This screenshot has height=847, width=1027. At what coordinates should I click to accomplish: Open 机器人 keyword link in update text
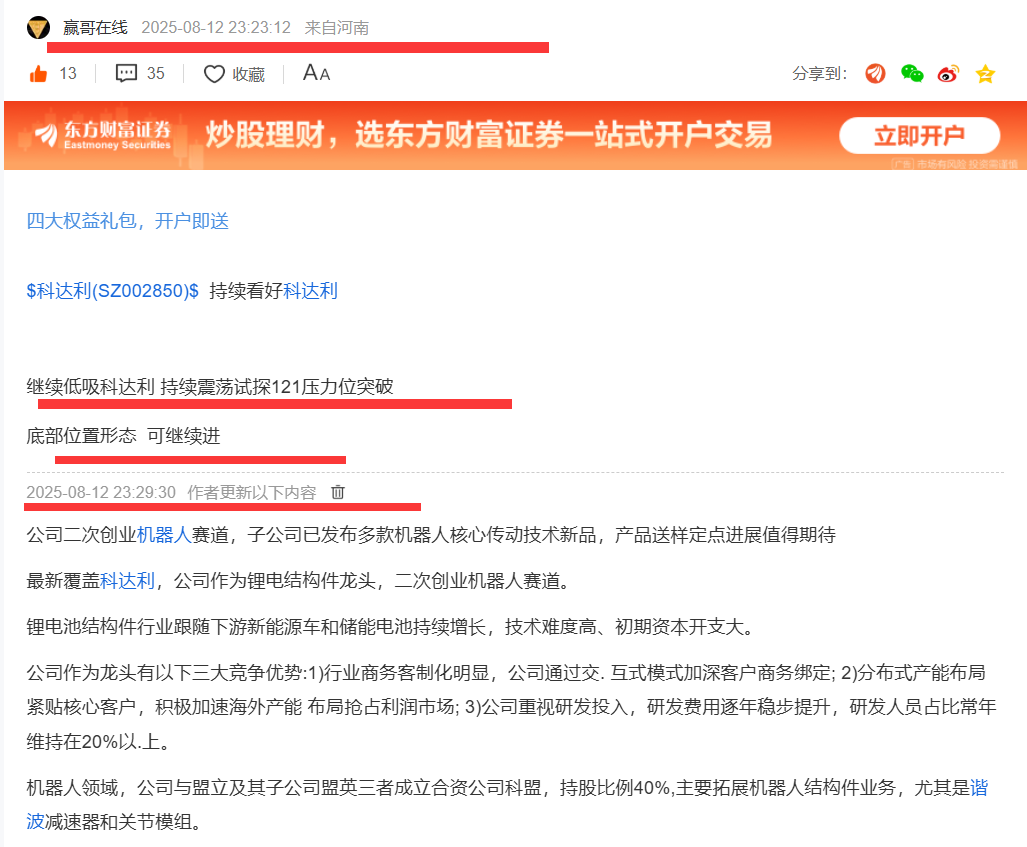tap(164, 535)
